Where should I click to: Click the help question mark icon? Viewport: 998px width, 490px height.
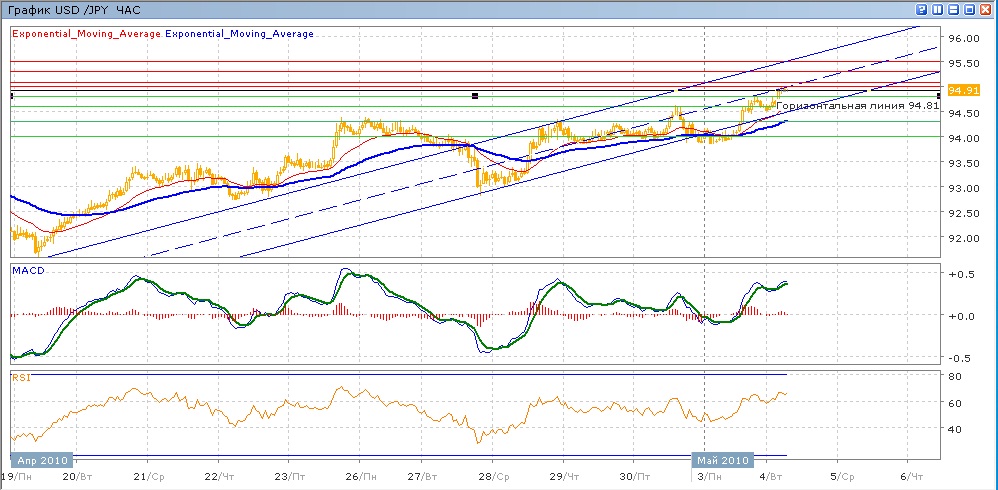click(x=921, y=8)
